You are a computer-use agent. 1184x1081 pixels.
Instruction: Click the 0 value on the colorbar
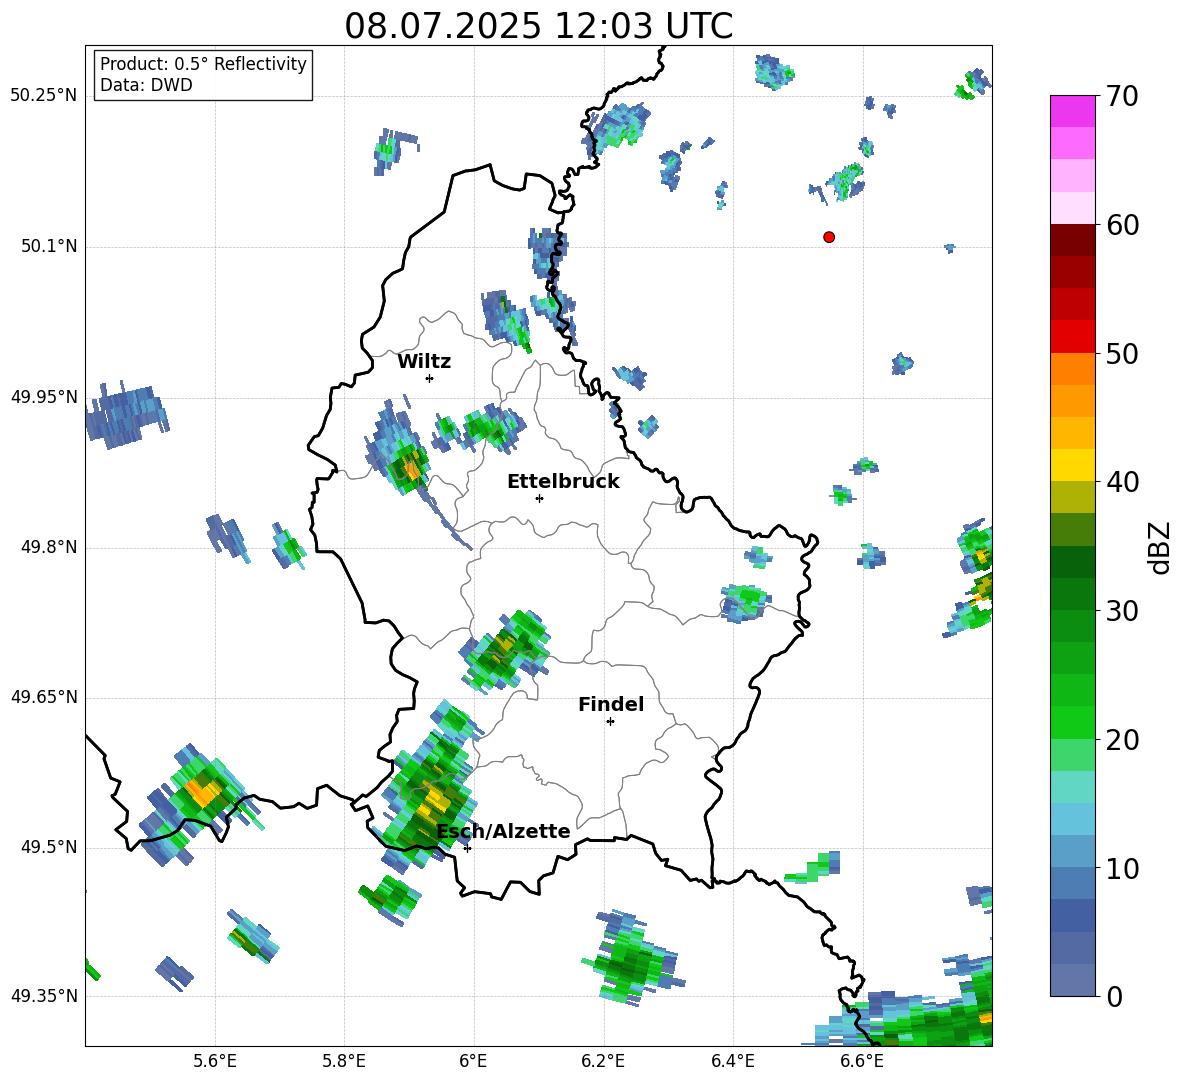point(1113,996)
